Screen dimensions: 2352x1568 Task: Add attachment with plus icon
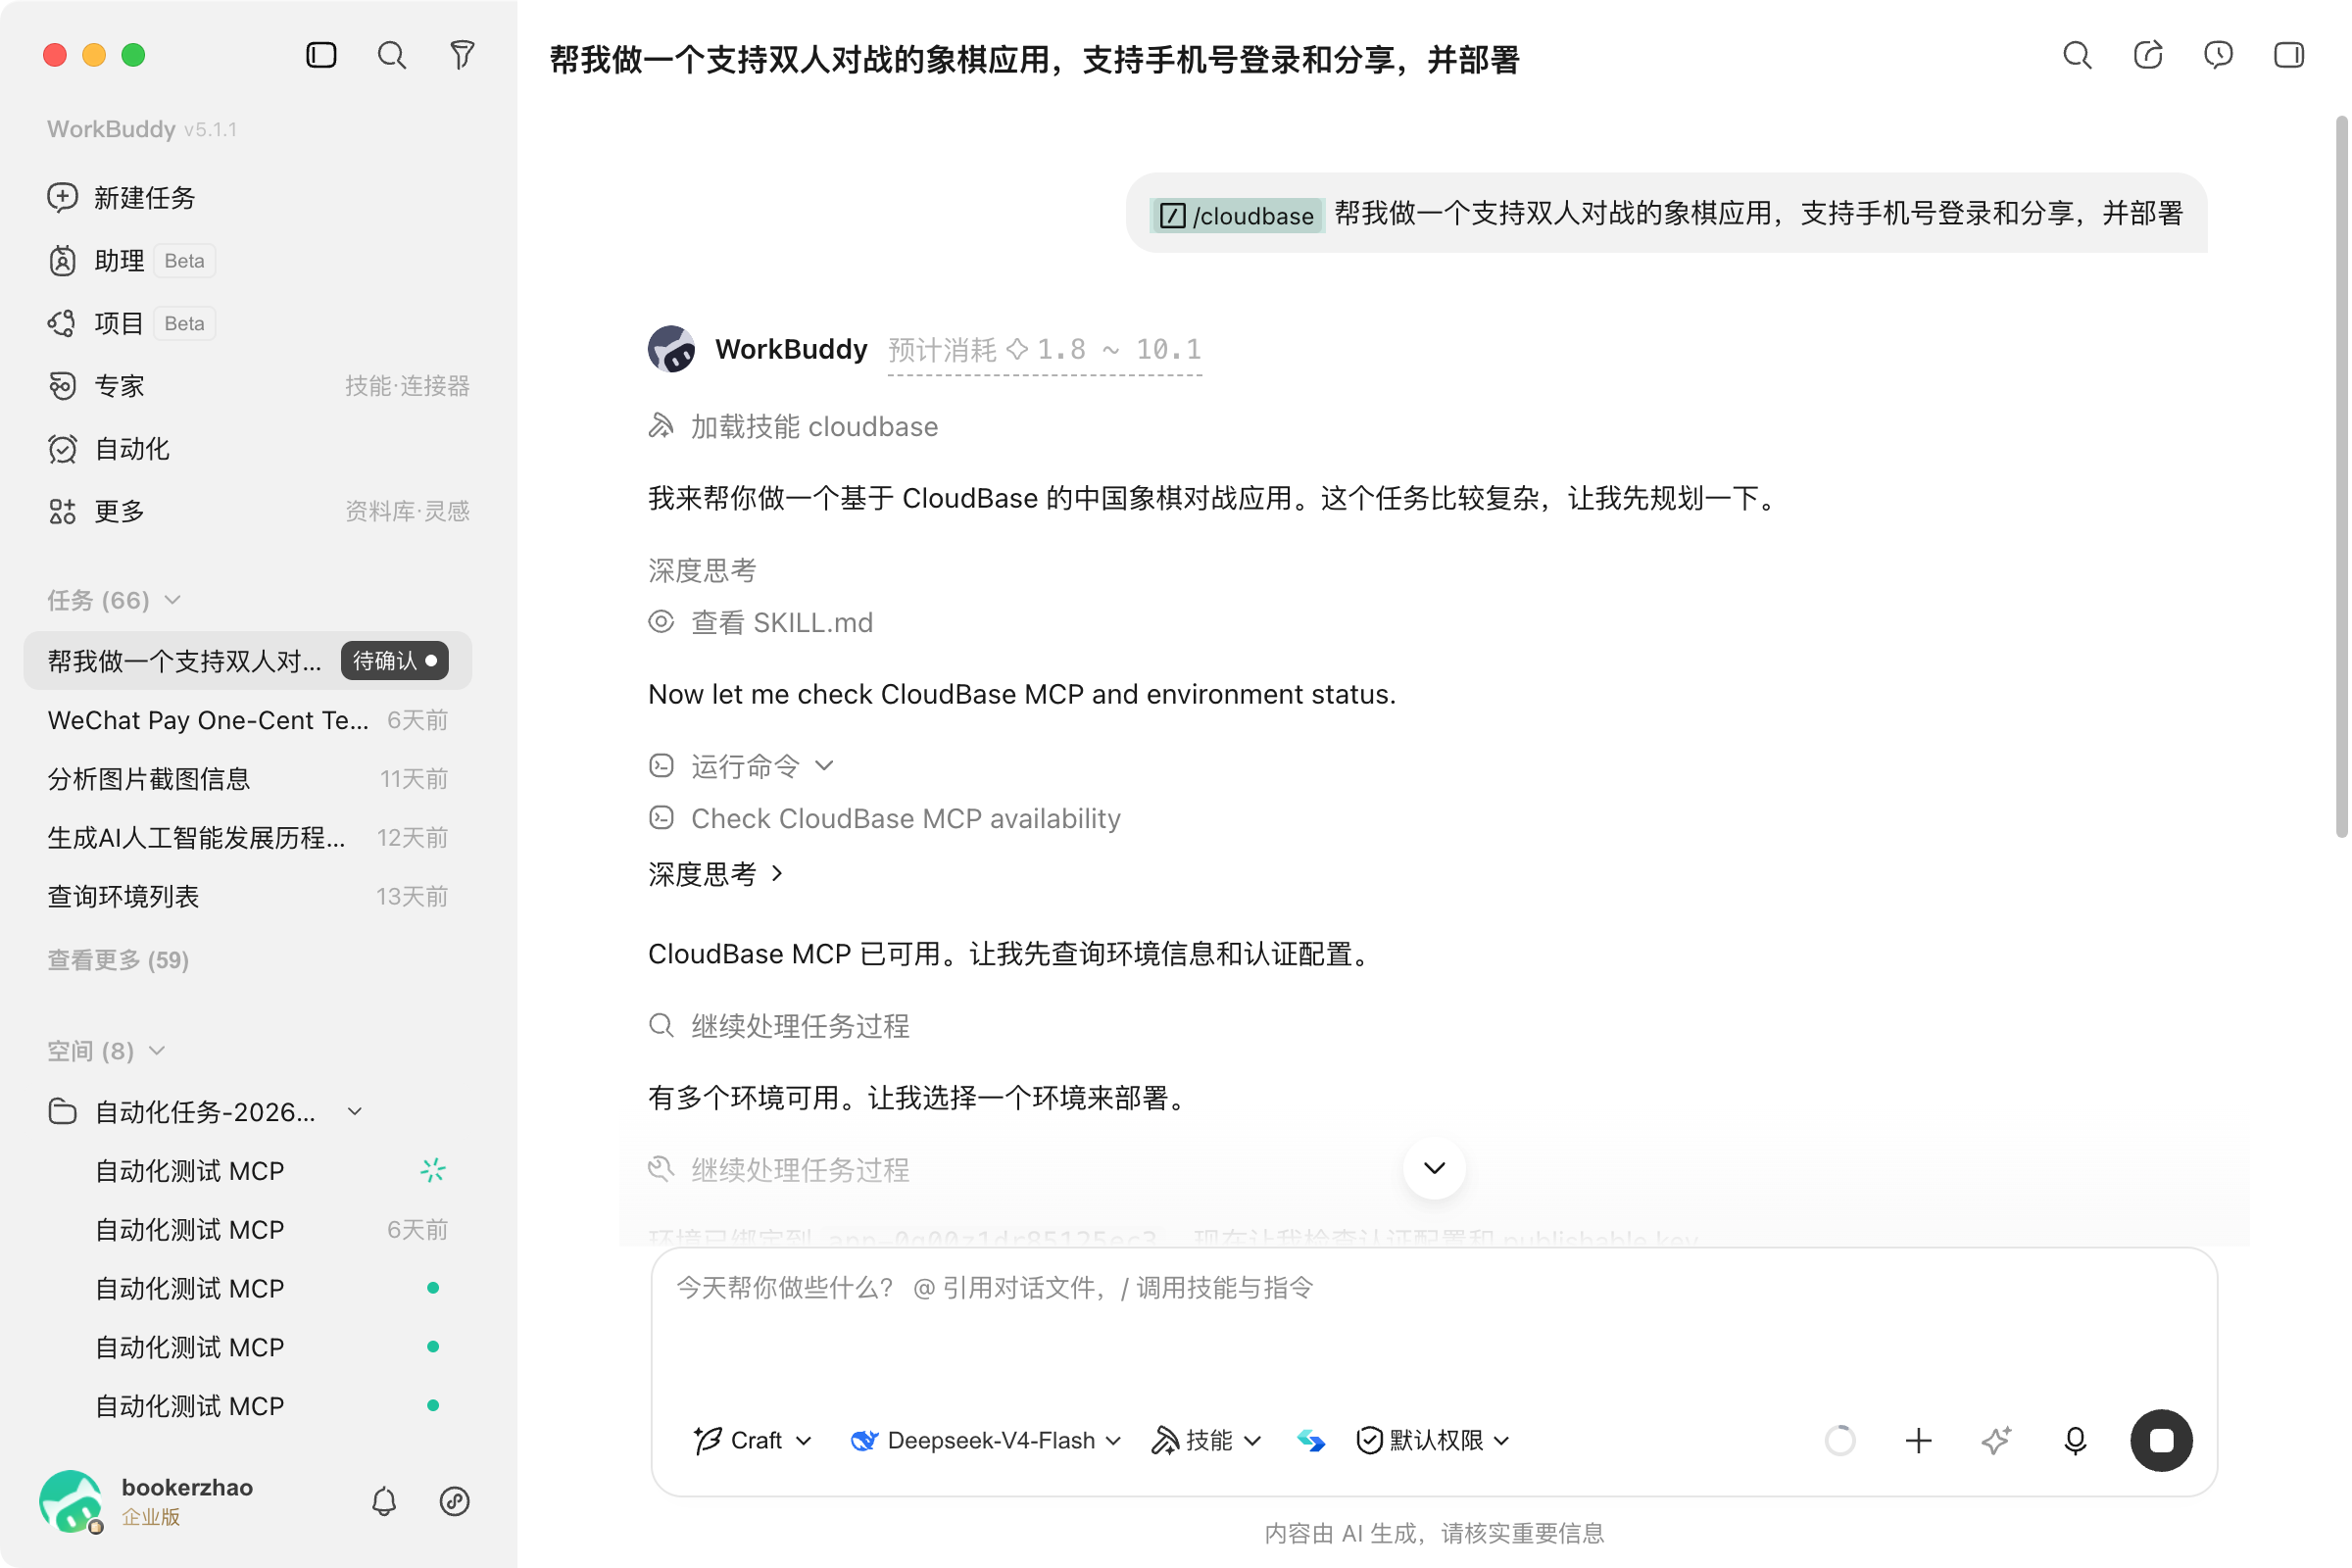pos(1918,1440)
